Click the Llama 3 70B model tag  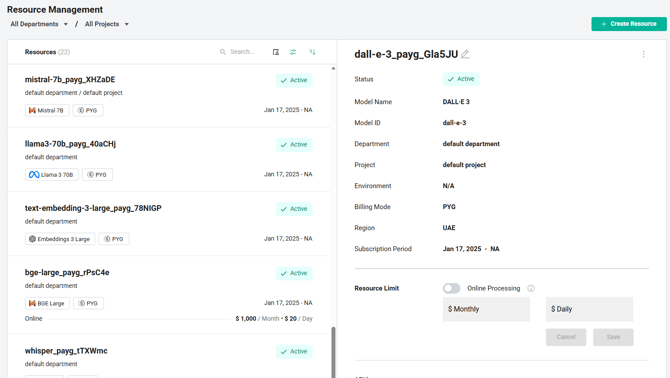pos(52,175)
